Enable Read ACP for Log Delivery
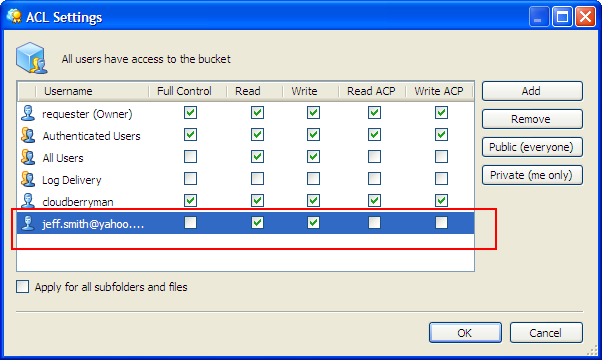This screenshot has height=360, width=602. pyautogui.click(x=374, y=178)
